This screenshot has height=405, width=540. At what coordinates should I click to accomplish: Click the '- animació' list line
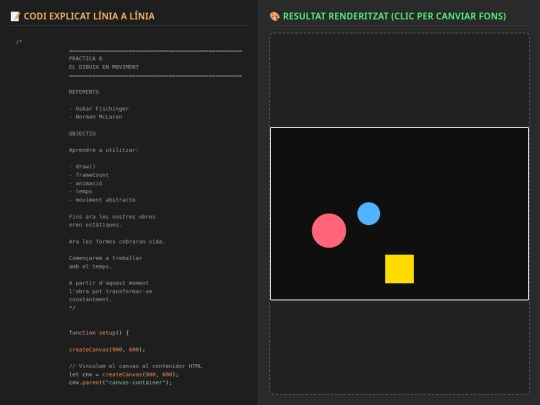[85, 183]
